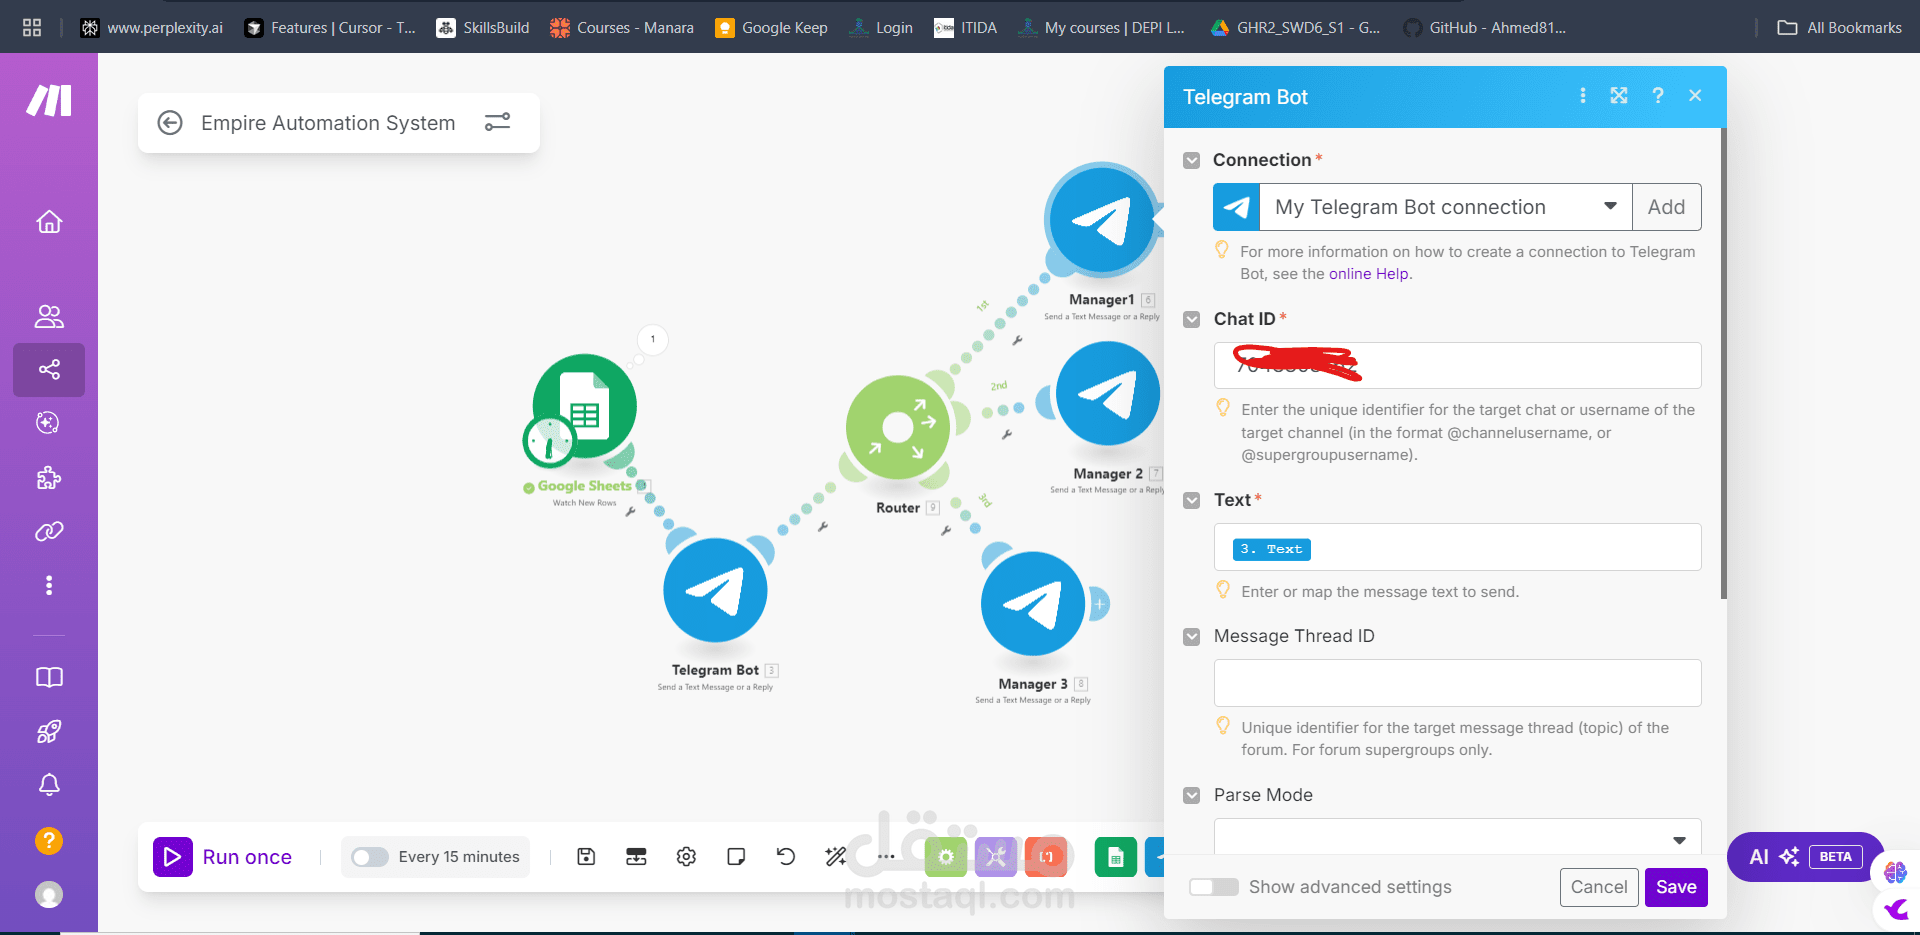The width and height of the screenshot is (1920, 935).
Task: Click the Make logo
Action: tap(49, 100)
